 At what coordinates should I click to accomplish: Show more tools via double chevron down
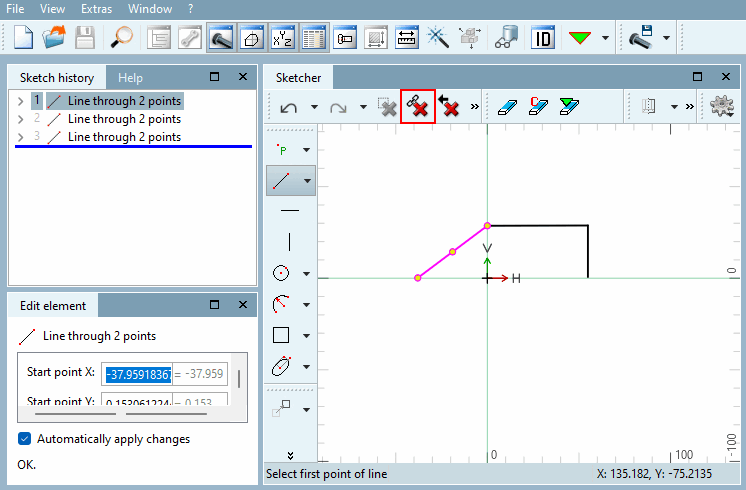pyautogui.click(x=290, y=456)
